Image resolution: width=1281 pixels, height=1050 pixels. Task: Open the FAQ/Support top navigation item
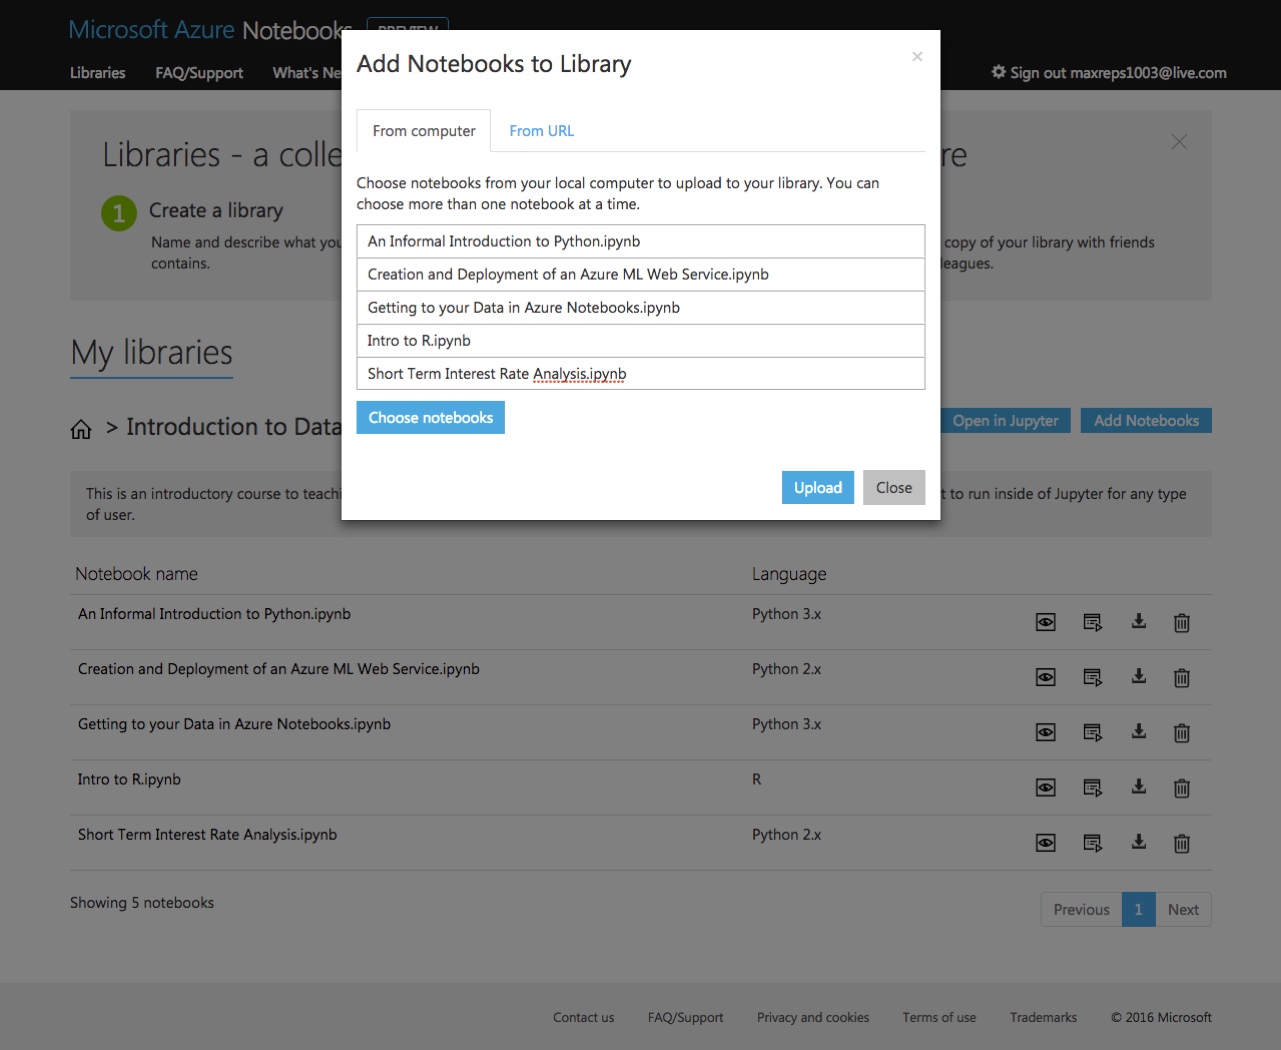coord(199,73)
